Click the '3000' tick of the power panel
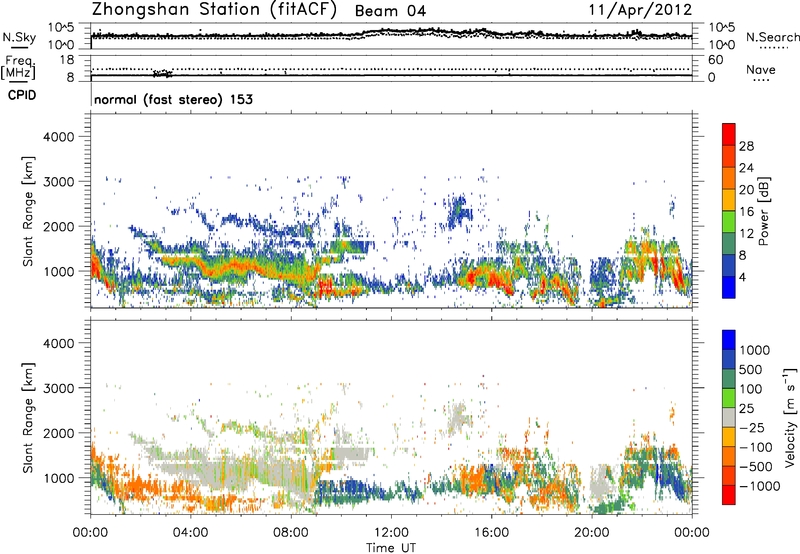Image resolution: width=800 pixels, height=554 pixels. [x=58, y=182]
